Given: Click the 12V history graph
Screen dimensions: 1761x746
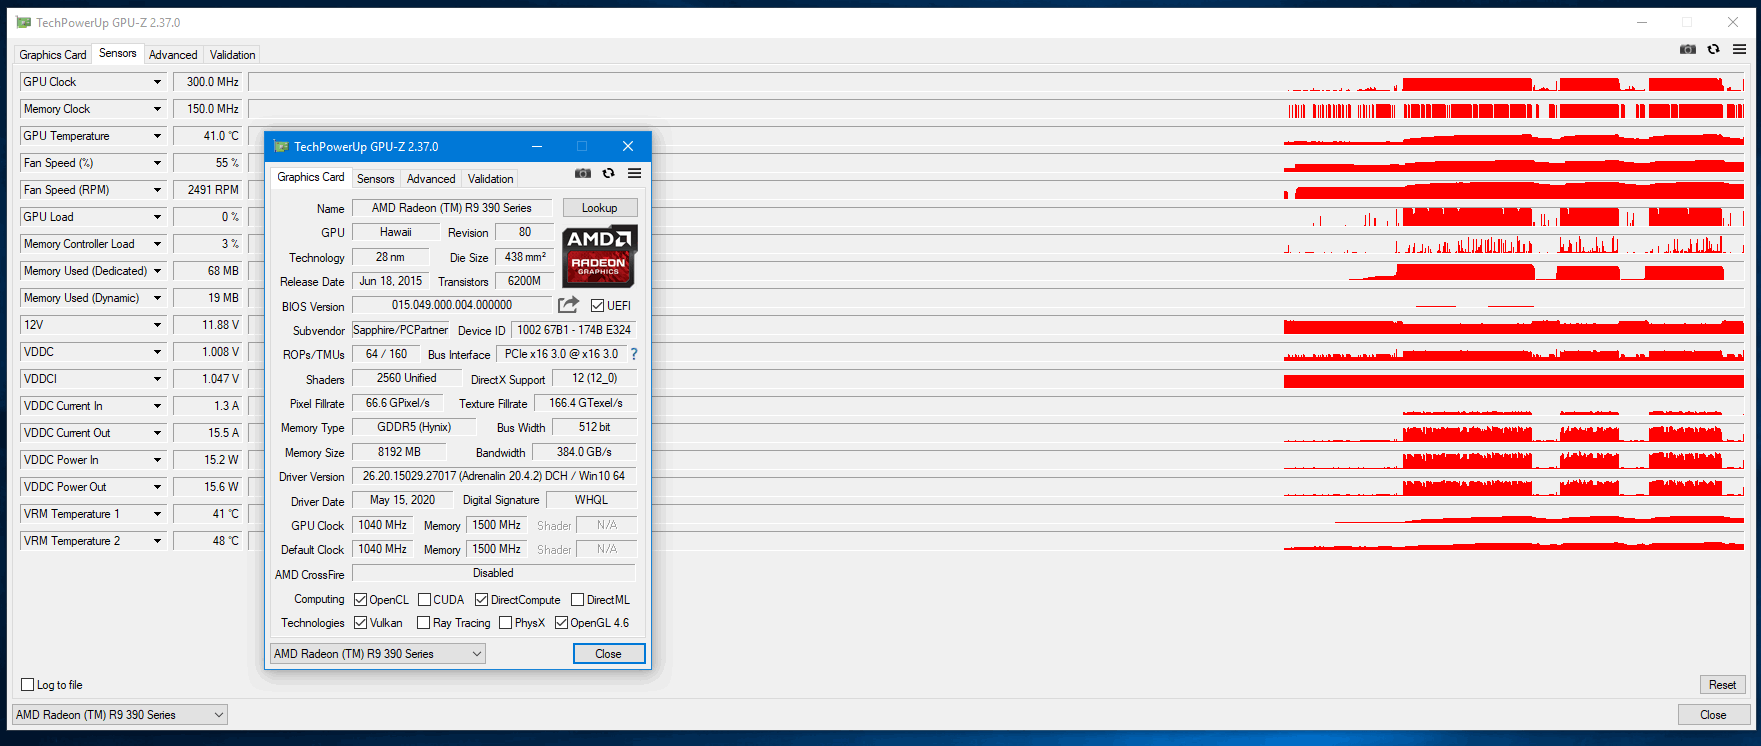Looking at the screenshot, I should click(996, 325).
